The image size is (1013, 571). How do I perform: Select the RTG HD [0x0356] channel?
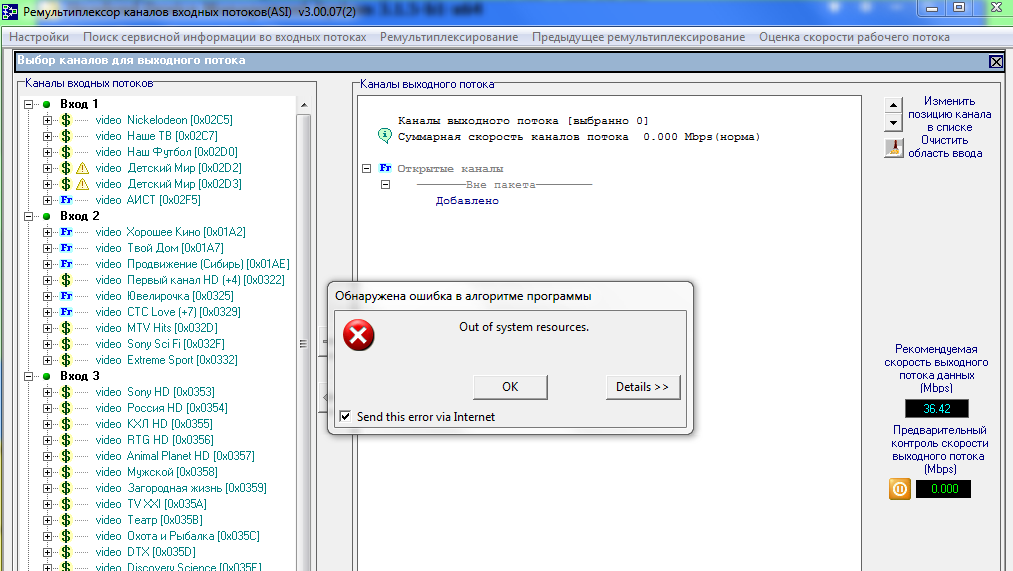(154, 440)
